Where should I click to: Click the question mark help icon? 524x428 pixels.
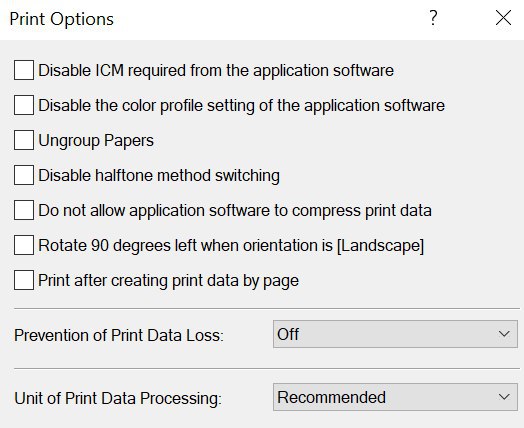pos(433,18)
